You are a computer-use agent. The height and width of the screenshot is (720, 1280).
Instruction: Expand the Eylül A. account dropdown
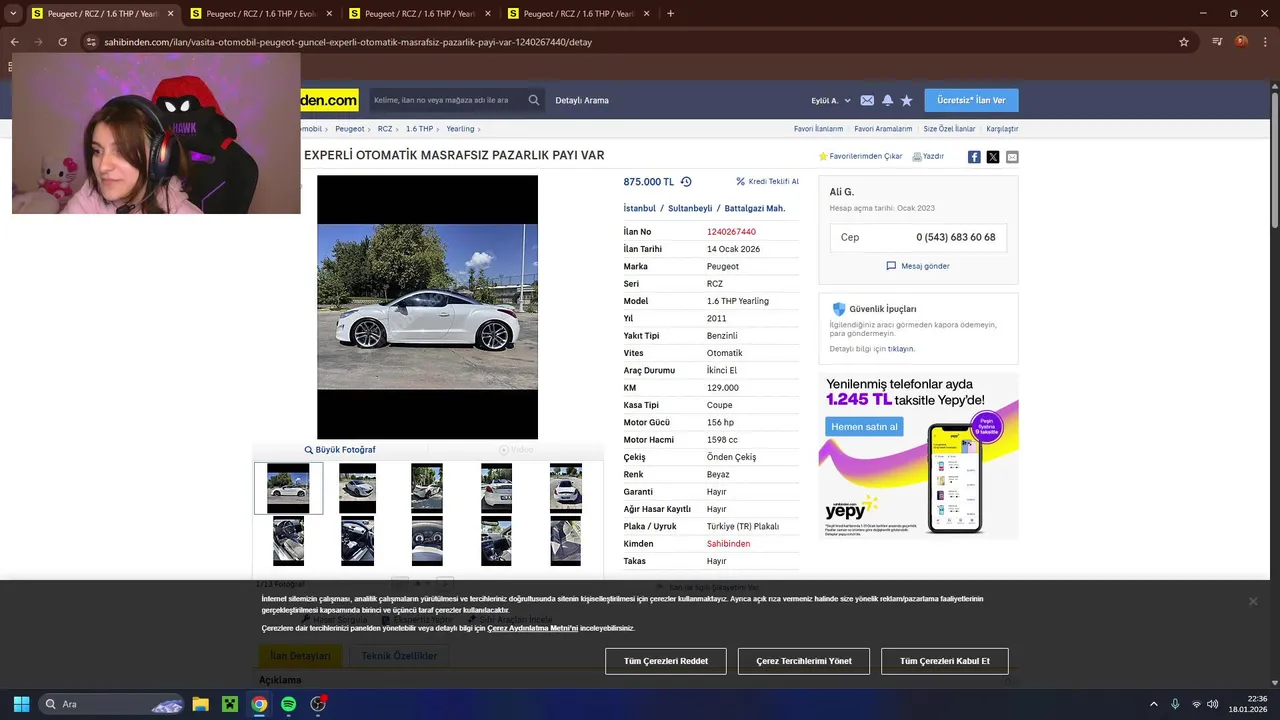click(830, 100)
